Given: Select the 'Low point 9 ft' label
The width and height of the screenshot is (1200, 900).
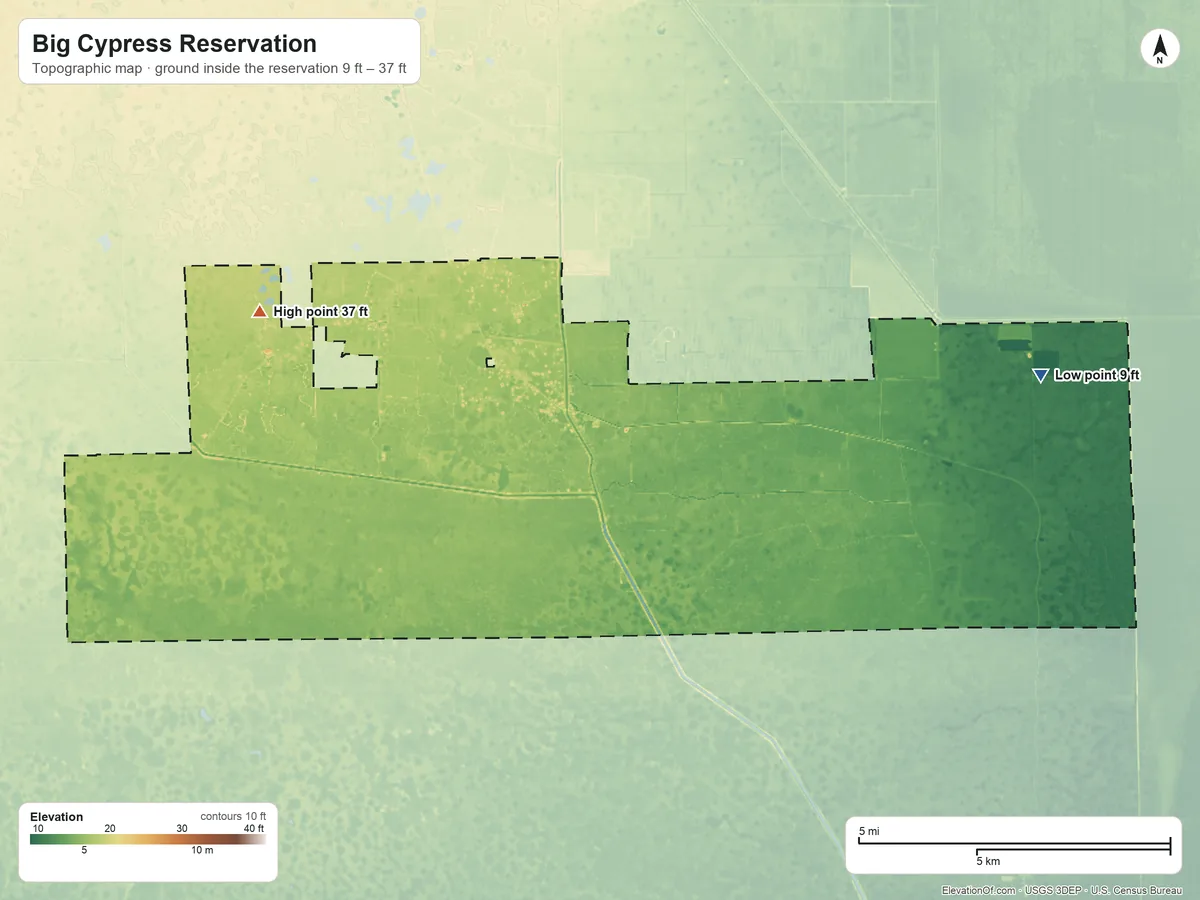Looking at the screenshot, I should coord(1097,375).
